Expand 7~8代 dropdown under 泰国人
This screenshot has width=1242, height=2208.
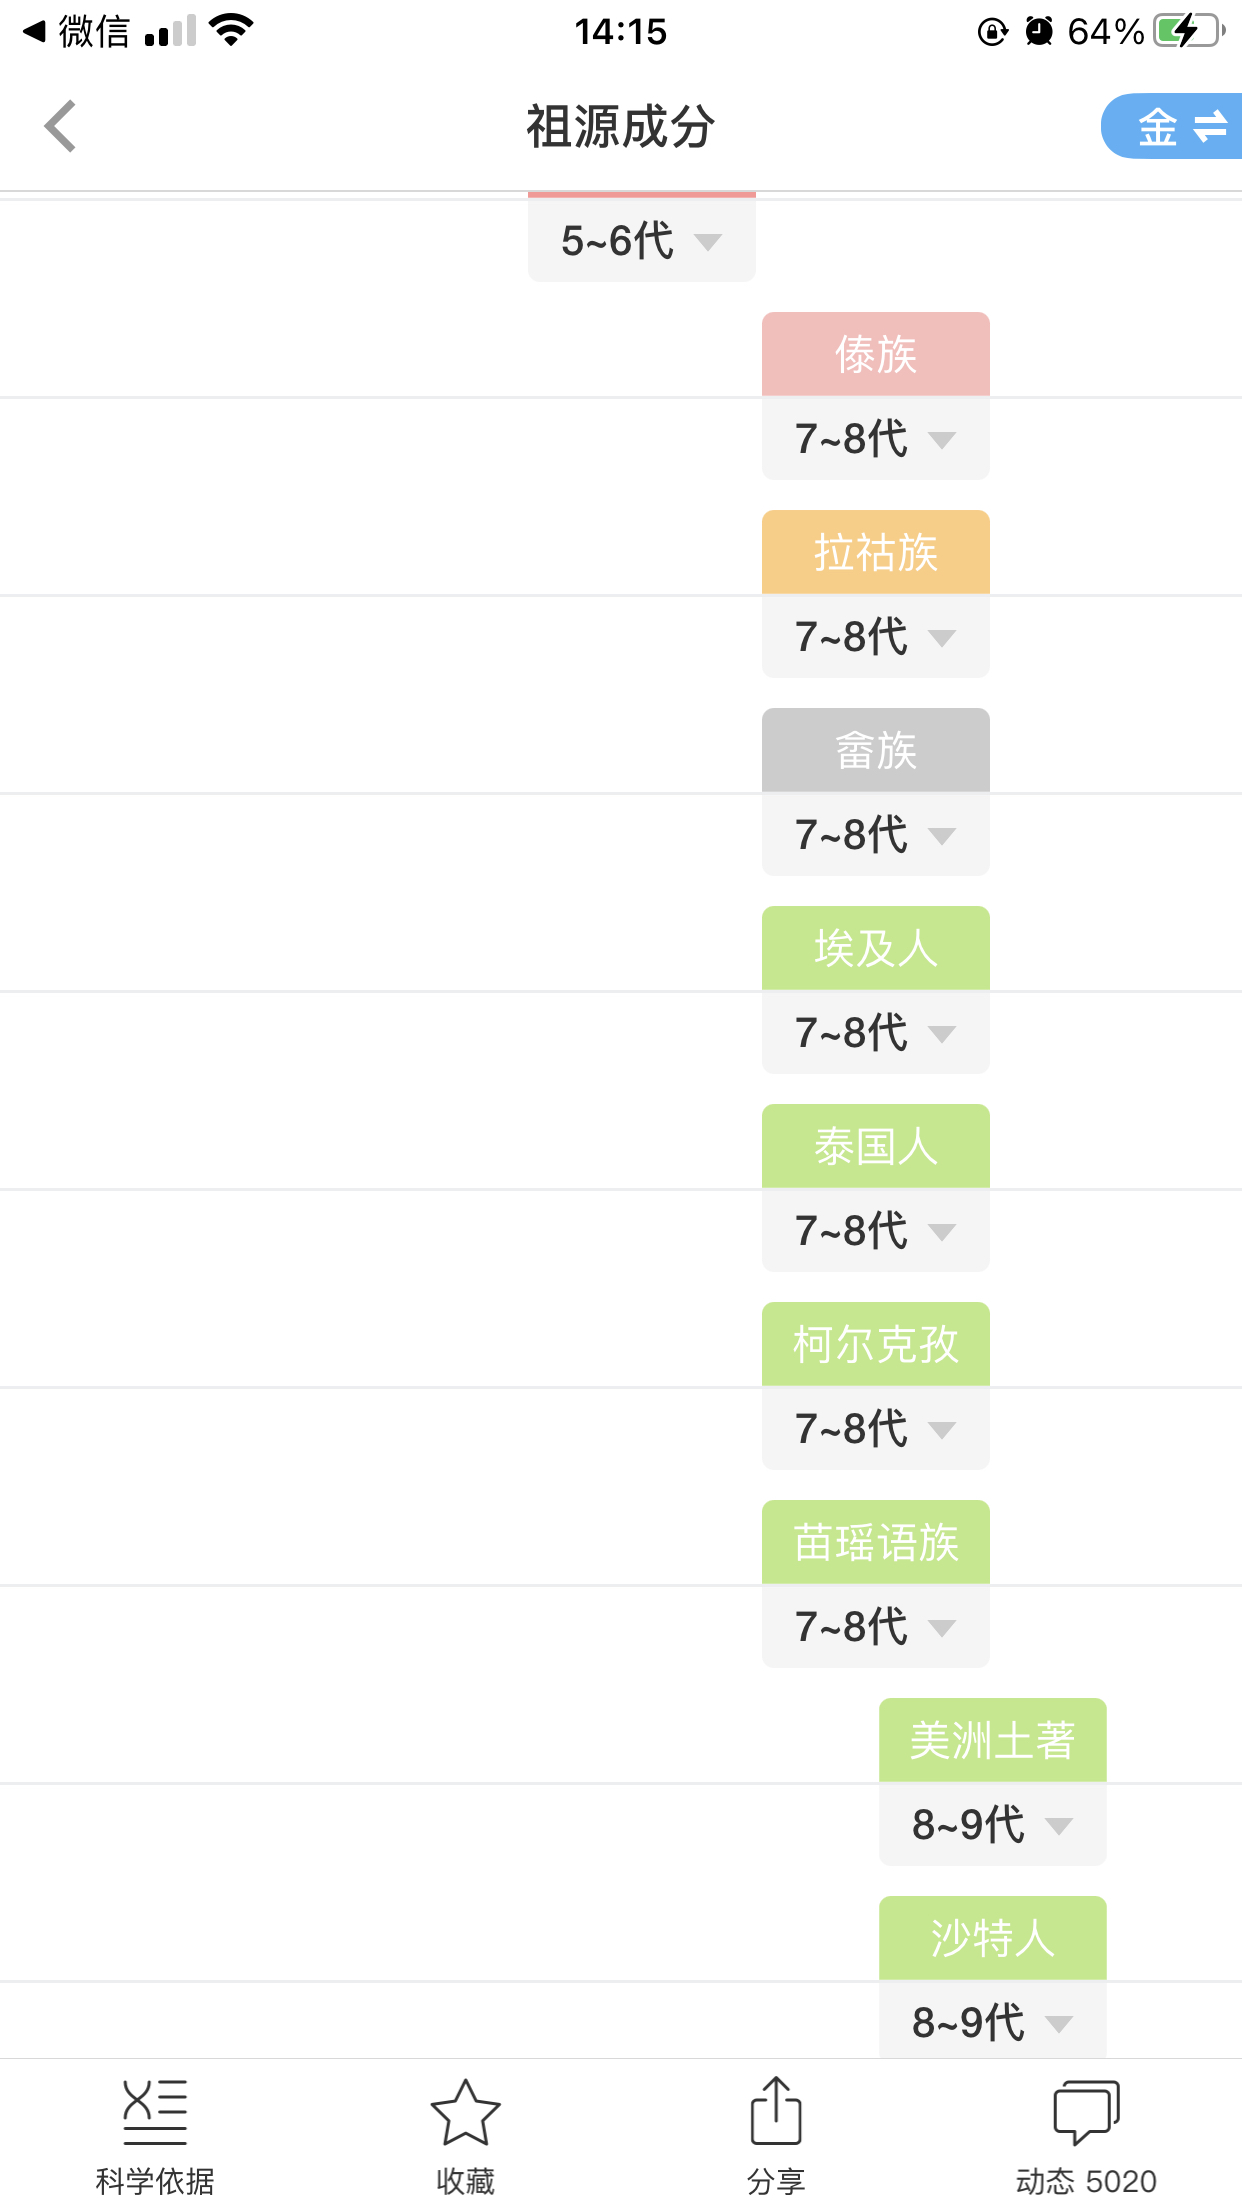coord(876,1230)
